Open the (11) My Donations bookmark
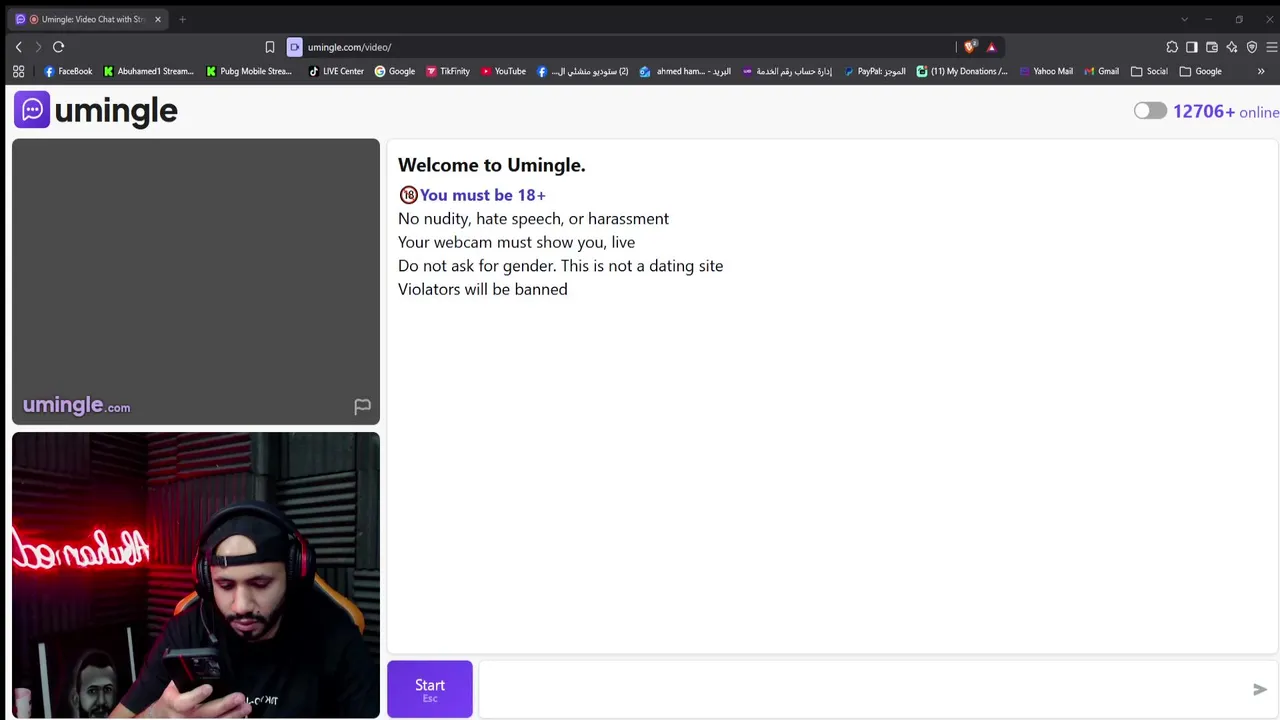The image size is (1280, 720). (962, 71)
